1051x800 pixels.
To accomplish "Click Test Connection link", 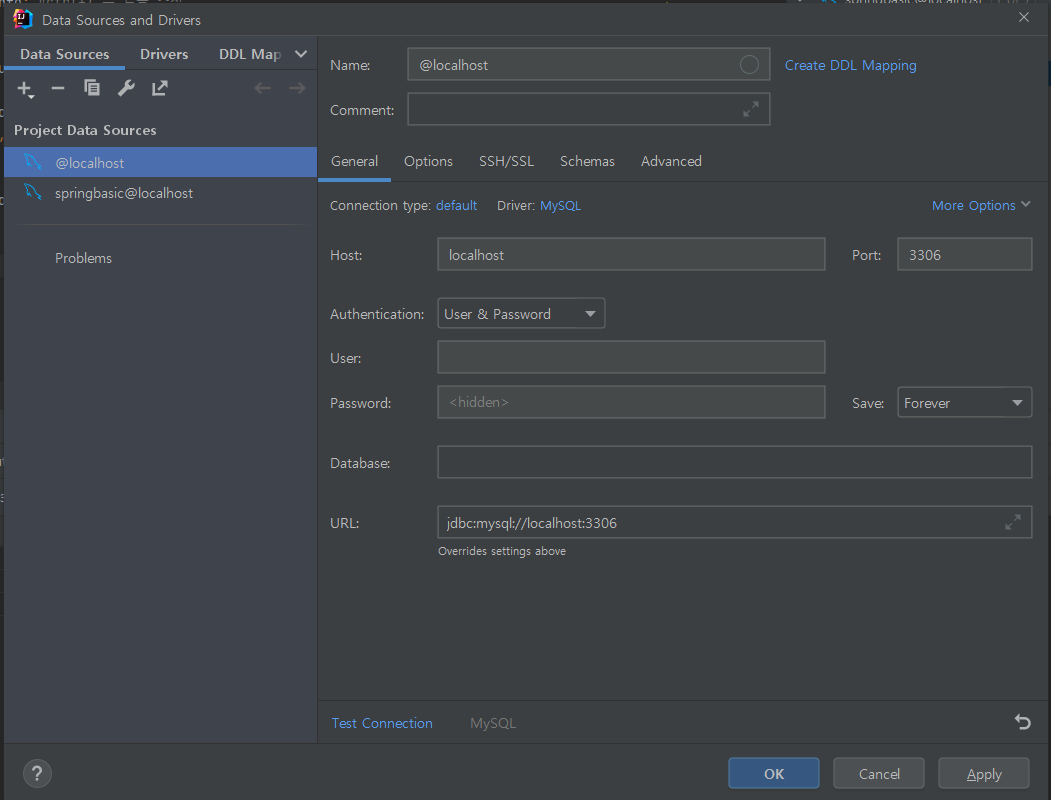I will pyautogui.click(x=382, y=723).
